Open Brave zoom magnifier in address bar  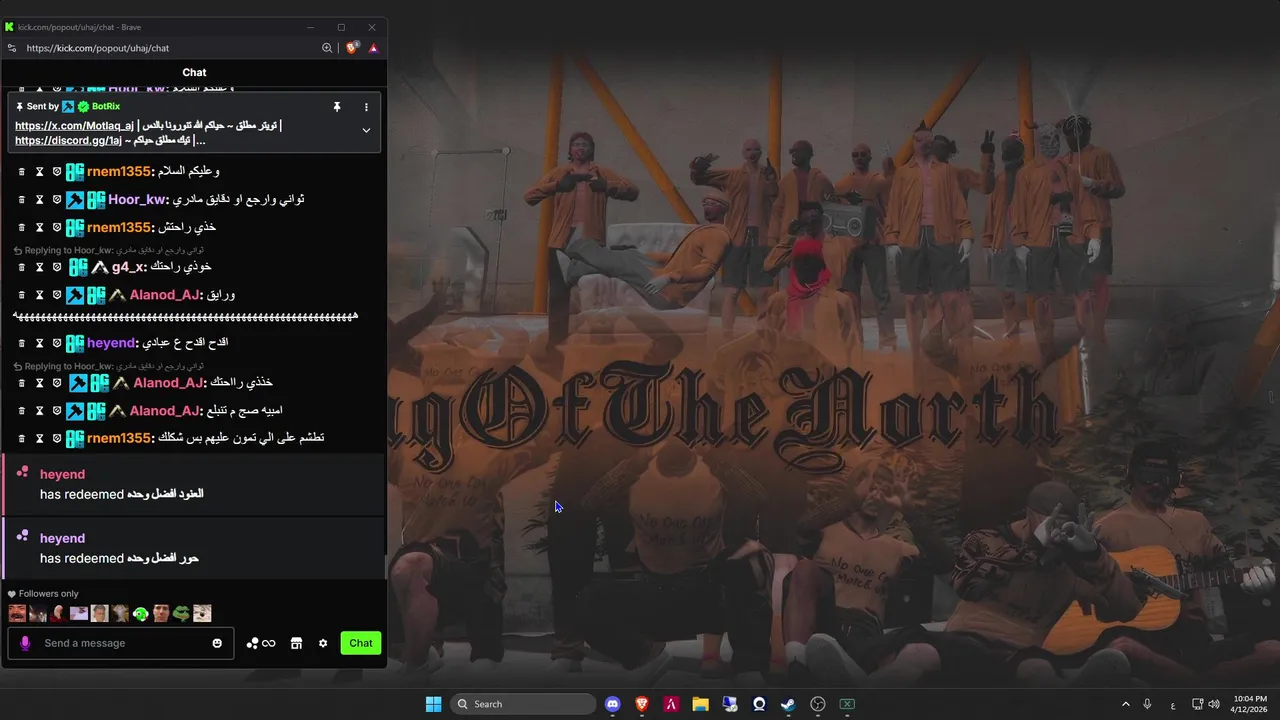click(x=327, y=48)
